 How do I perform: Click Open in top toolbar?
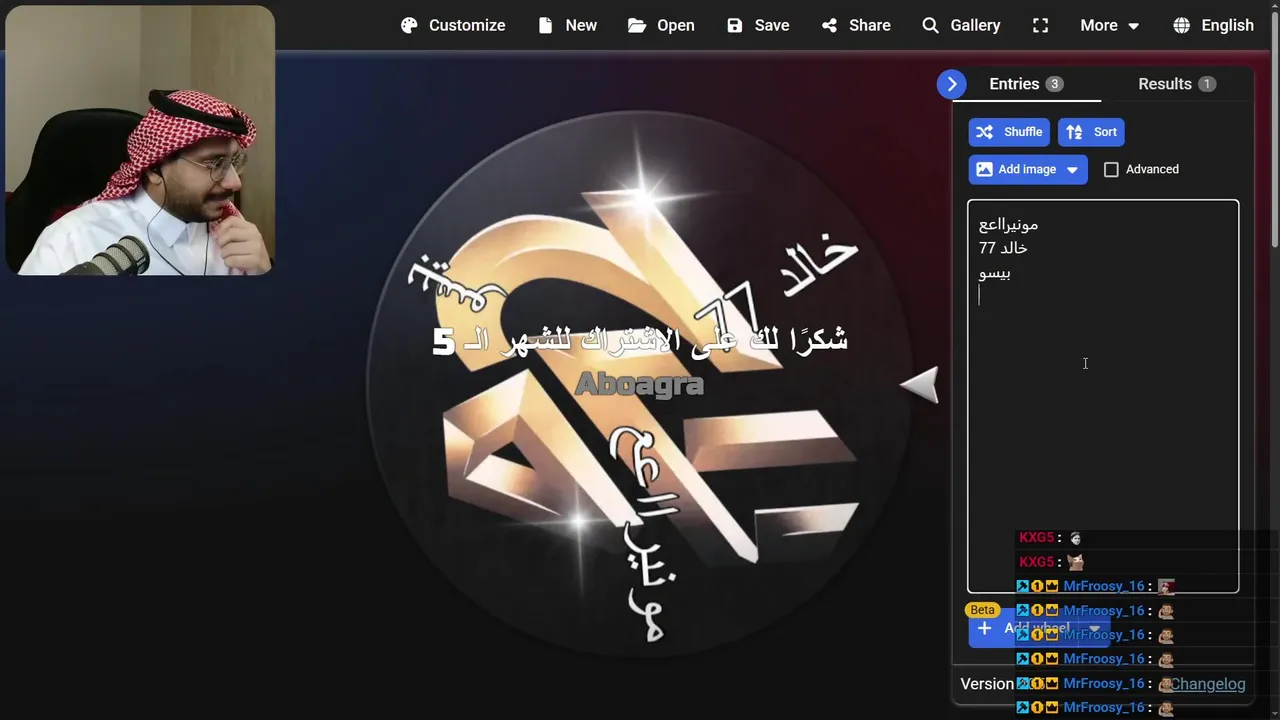661,25
